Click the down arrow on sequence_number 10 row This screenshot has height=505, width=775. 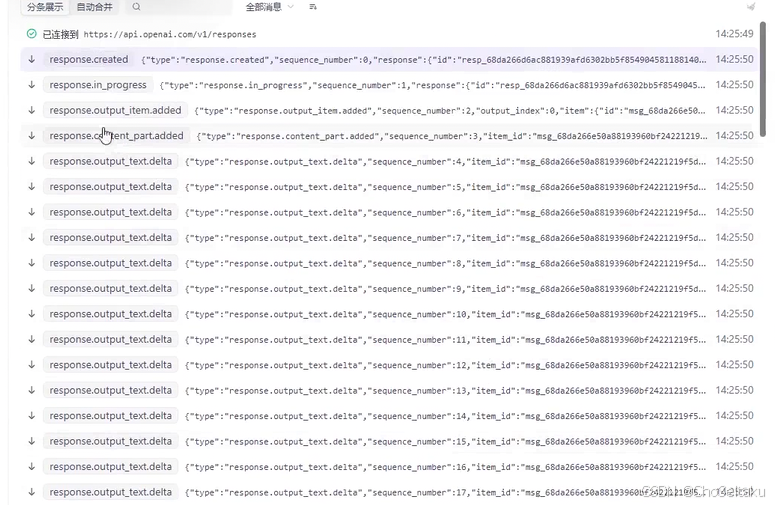click(32, 314)
